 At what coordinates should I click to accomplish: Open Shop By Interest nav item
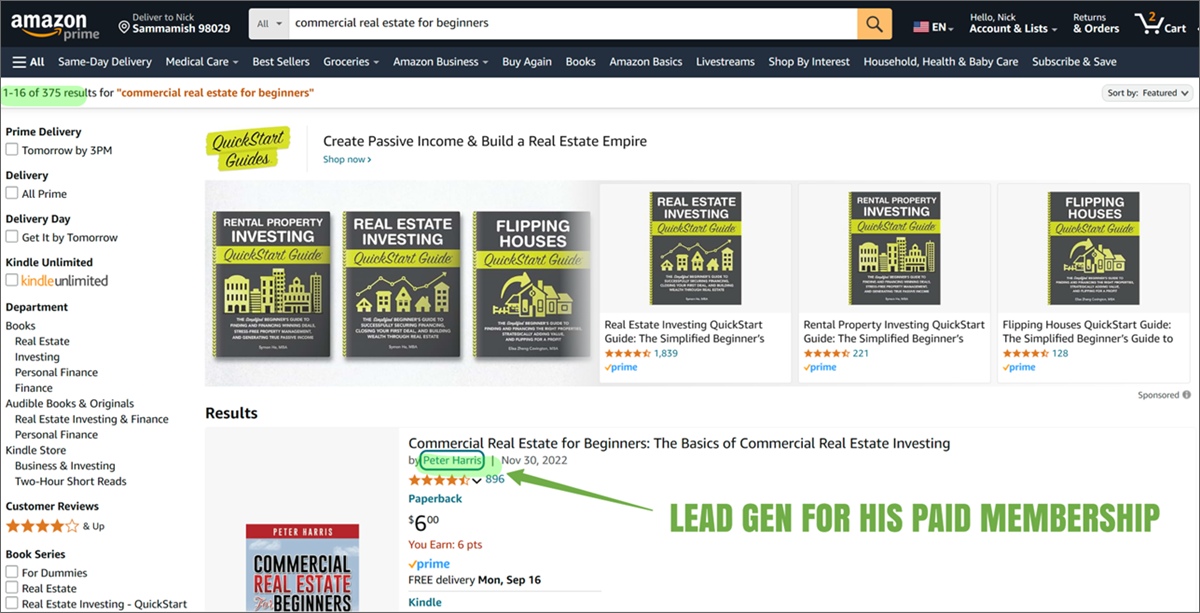click(x=809, y=61)
